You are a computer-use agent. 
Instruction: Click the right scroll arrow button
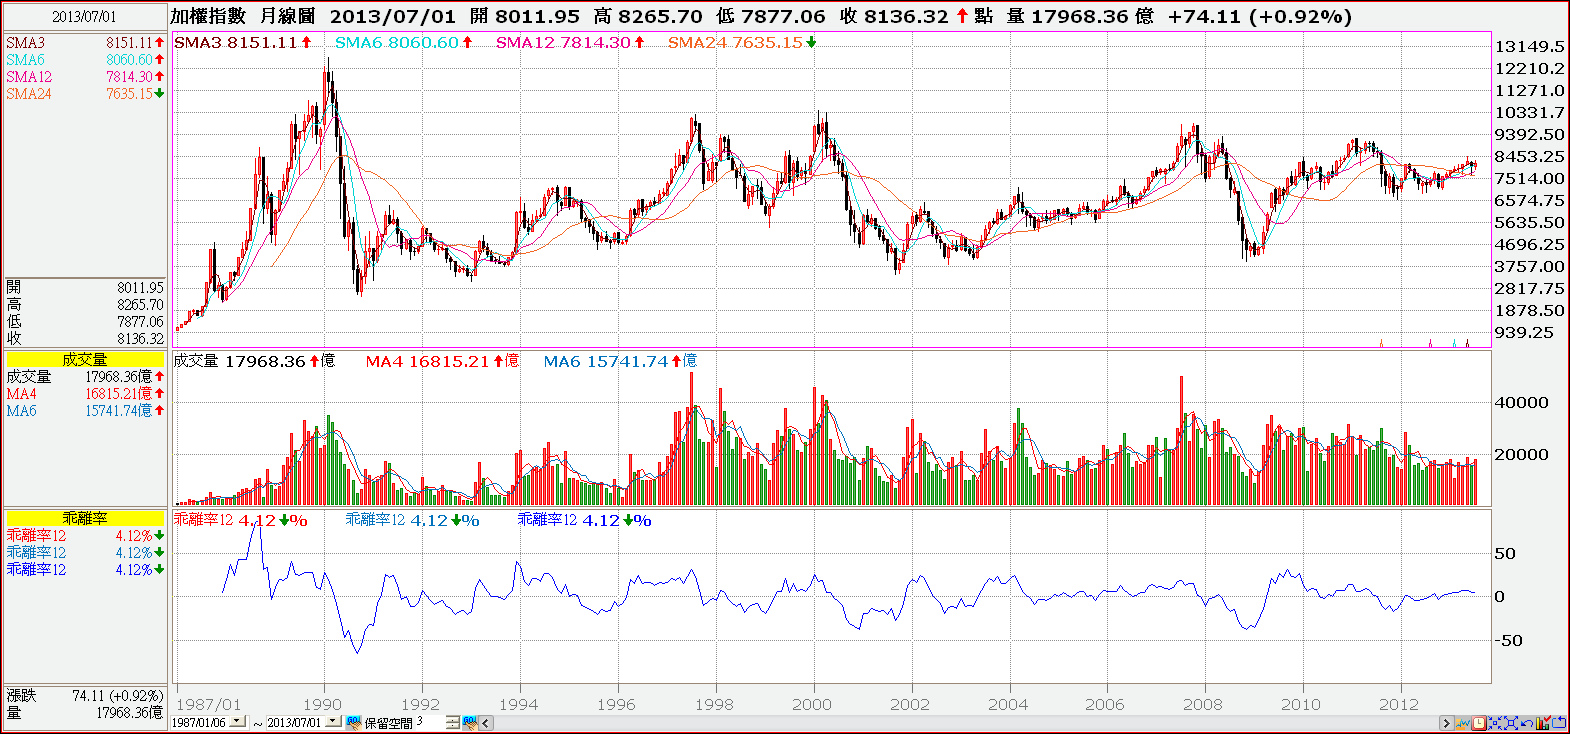pos(1446,723)
